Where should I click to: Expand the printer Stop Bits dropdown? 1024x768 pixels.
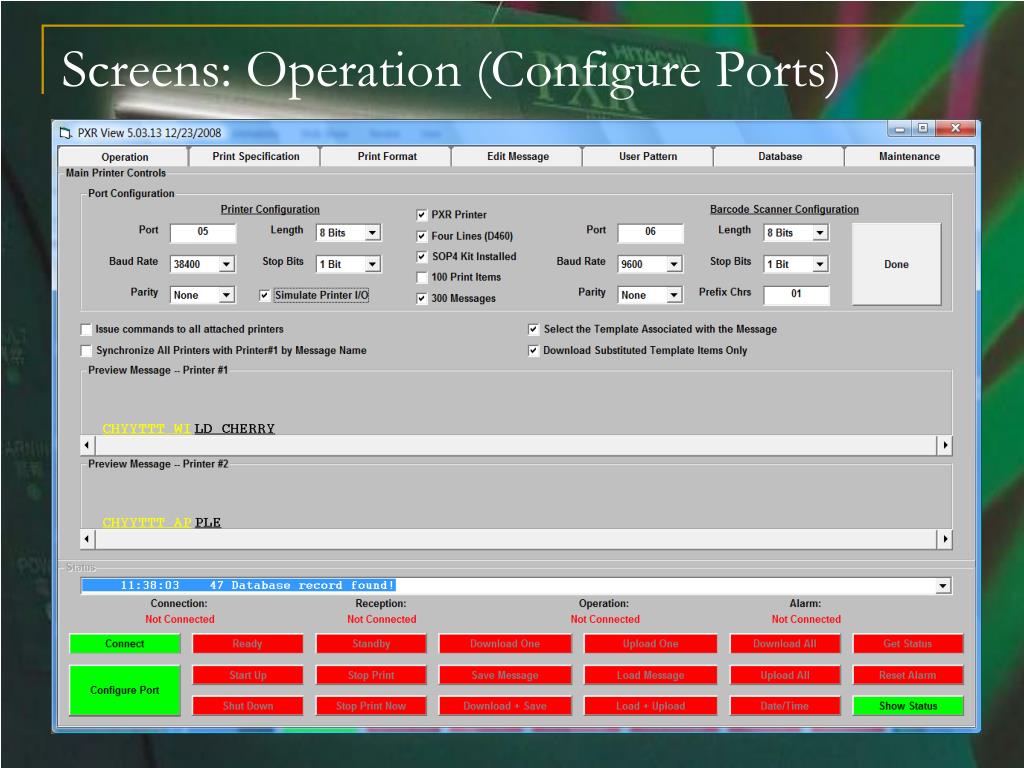[x=372, y=264]
